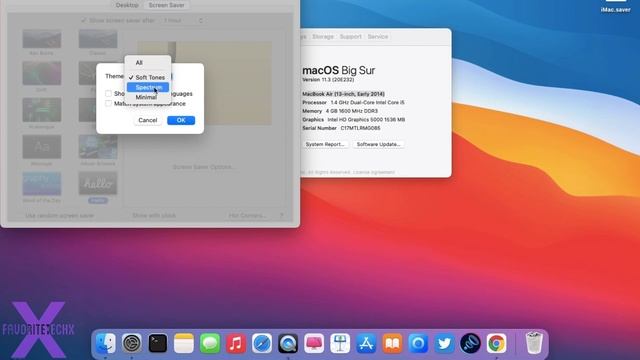Launch Terminal from the dock
640x360 pixels.
158,343
